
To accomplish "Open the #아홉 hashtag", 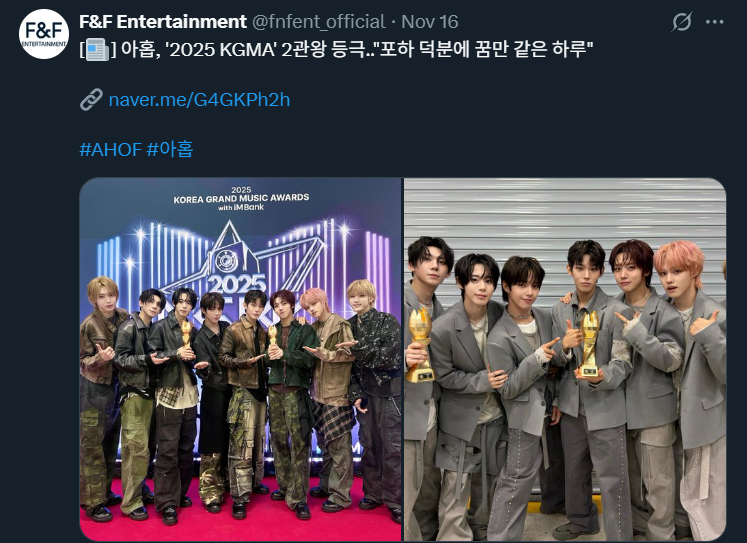I will (170, 150).
